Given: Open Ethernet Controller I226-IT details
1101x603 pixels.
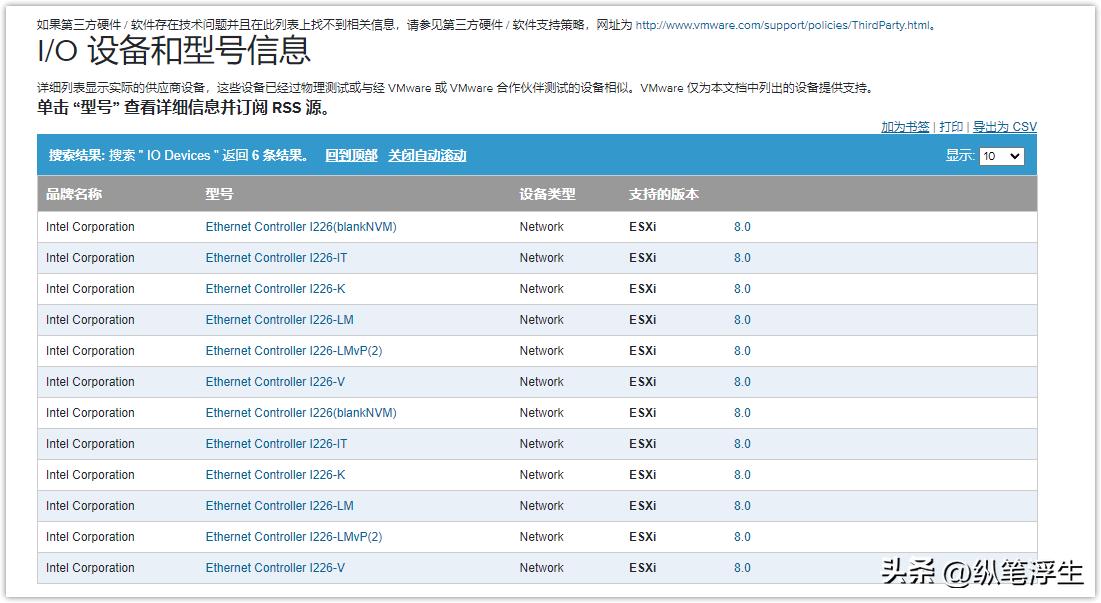Looking at the screenshot, I should 276,258.
